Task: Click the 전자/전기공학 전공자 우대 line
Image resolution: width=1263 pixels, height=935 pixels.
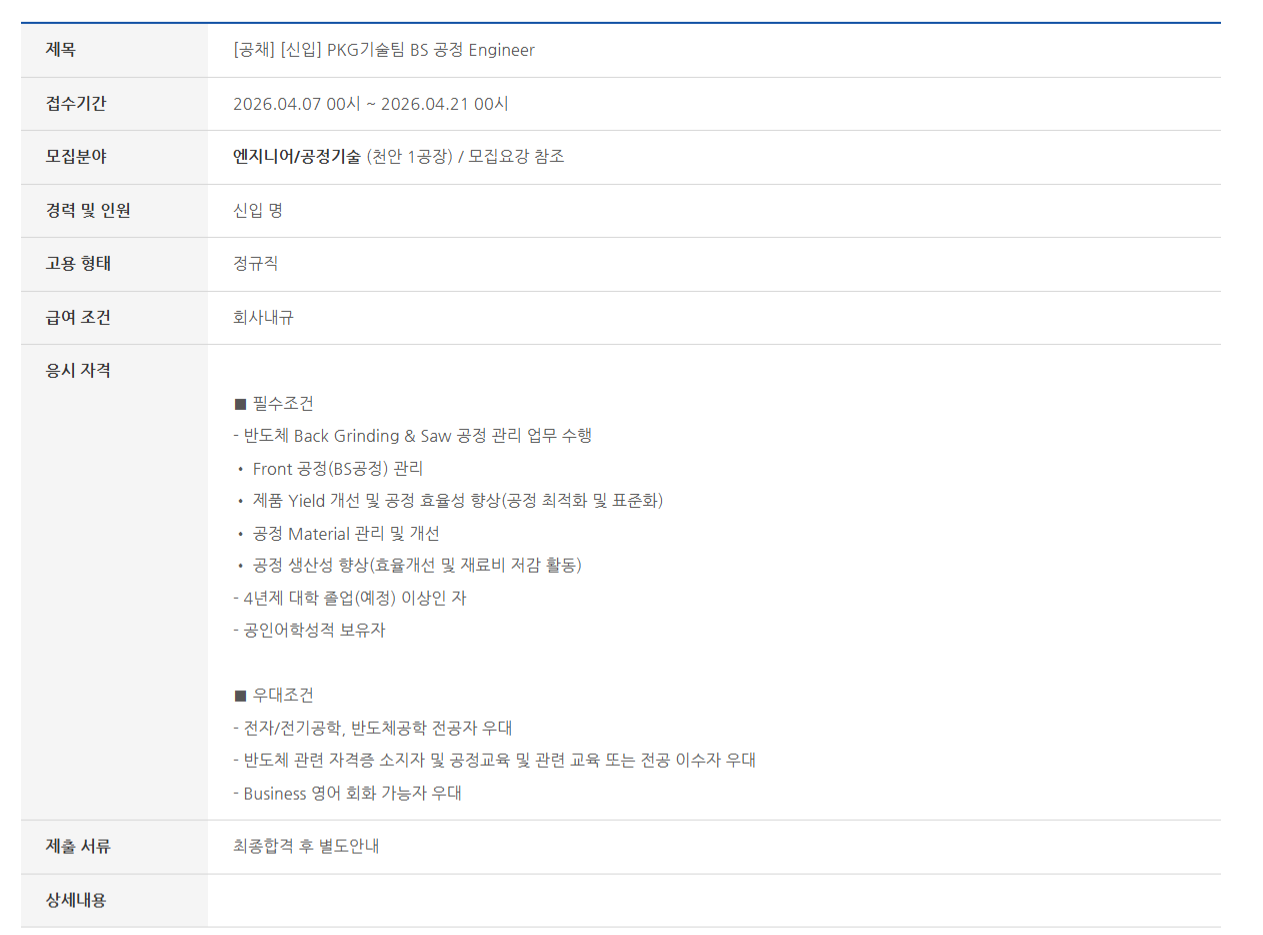Action: pos(372,728)
